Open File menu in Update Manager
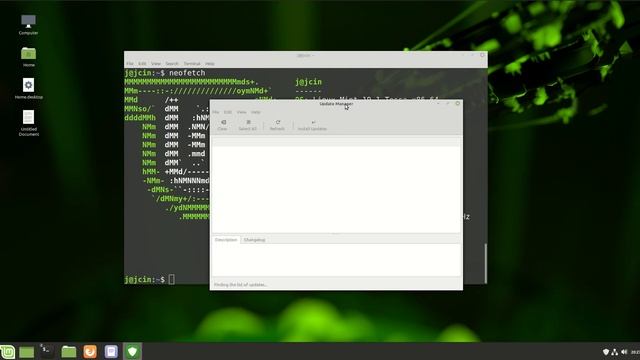 click(216, 112)
